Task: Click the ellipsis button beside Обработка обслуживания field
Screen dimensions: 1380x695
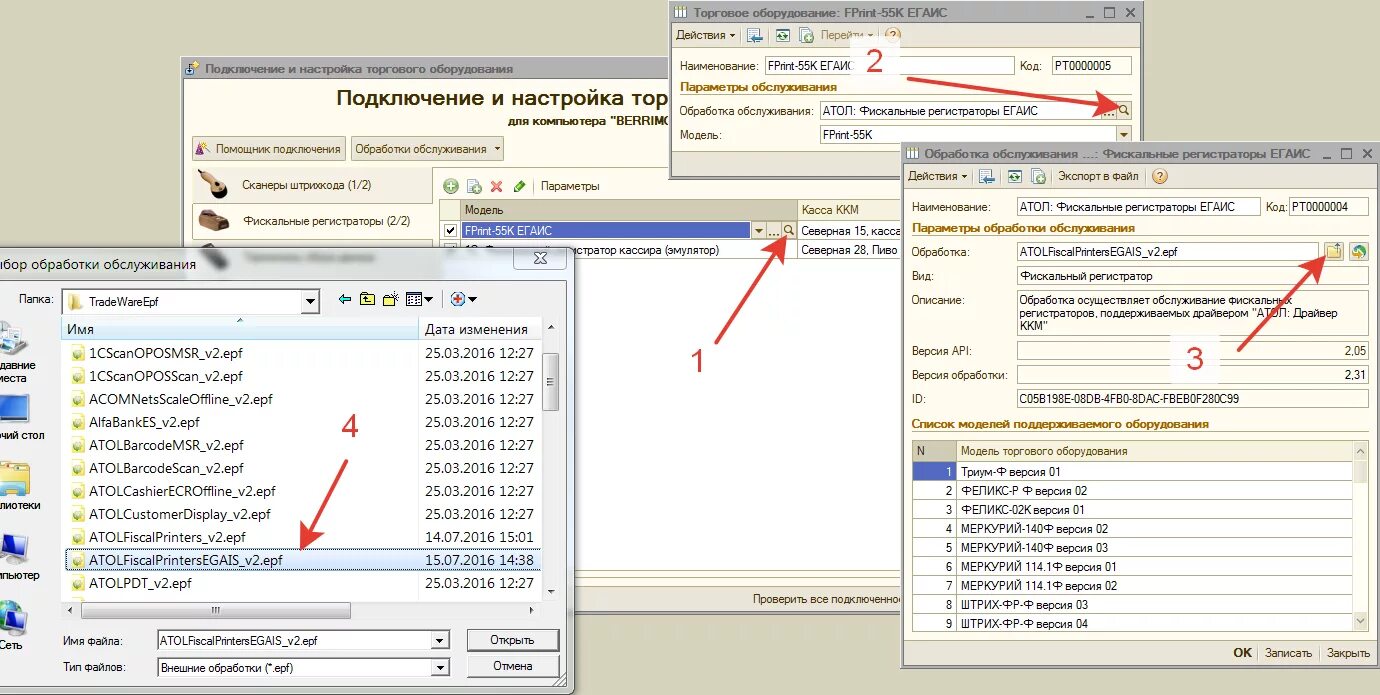Action: pos(1109,111)
